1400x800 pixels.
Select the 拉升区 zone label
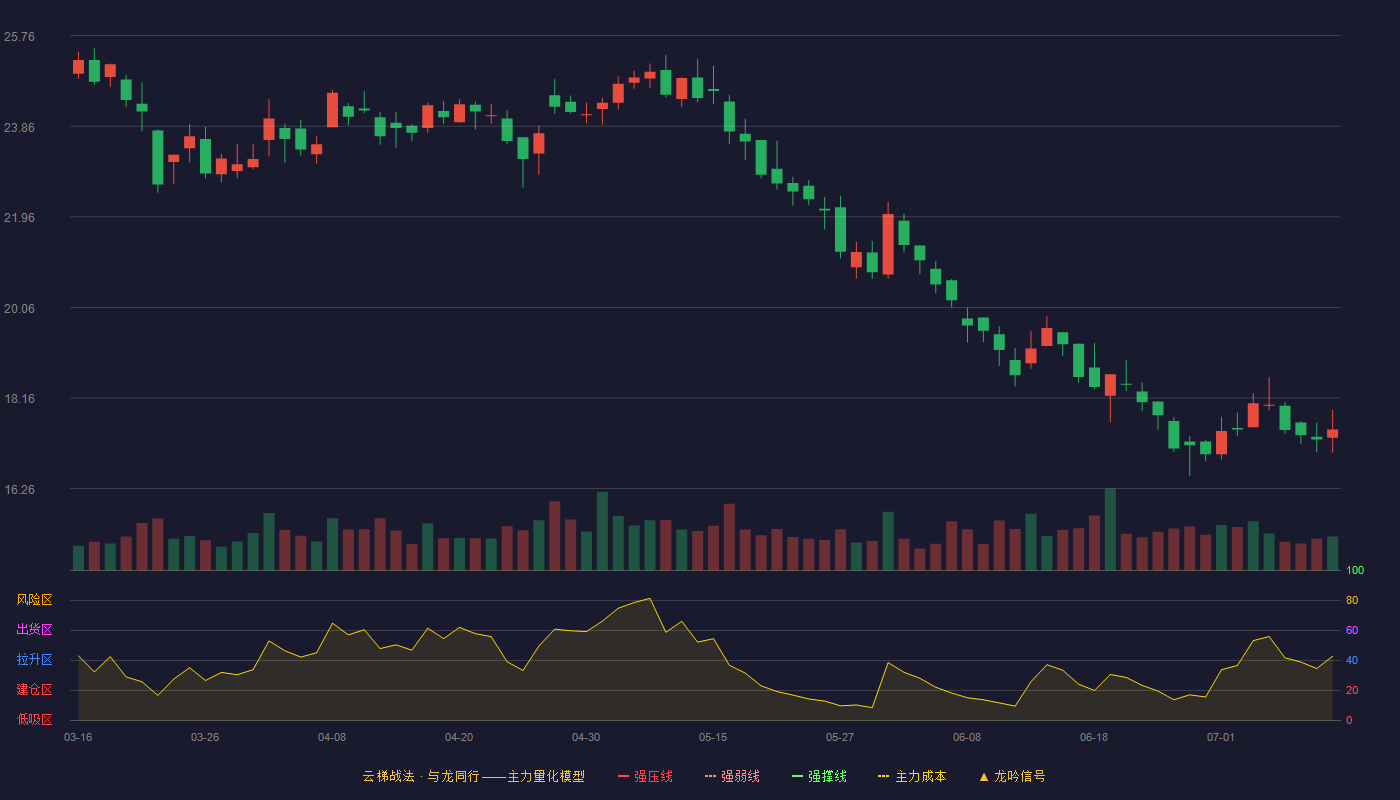click(x=34, y=660)
